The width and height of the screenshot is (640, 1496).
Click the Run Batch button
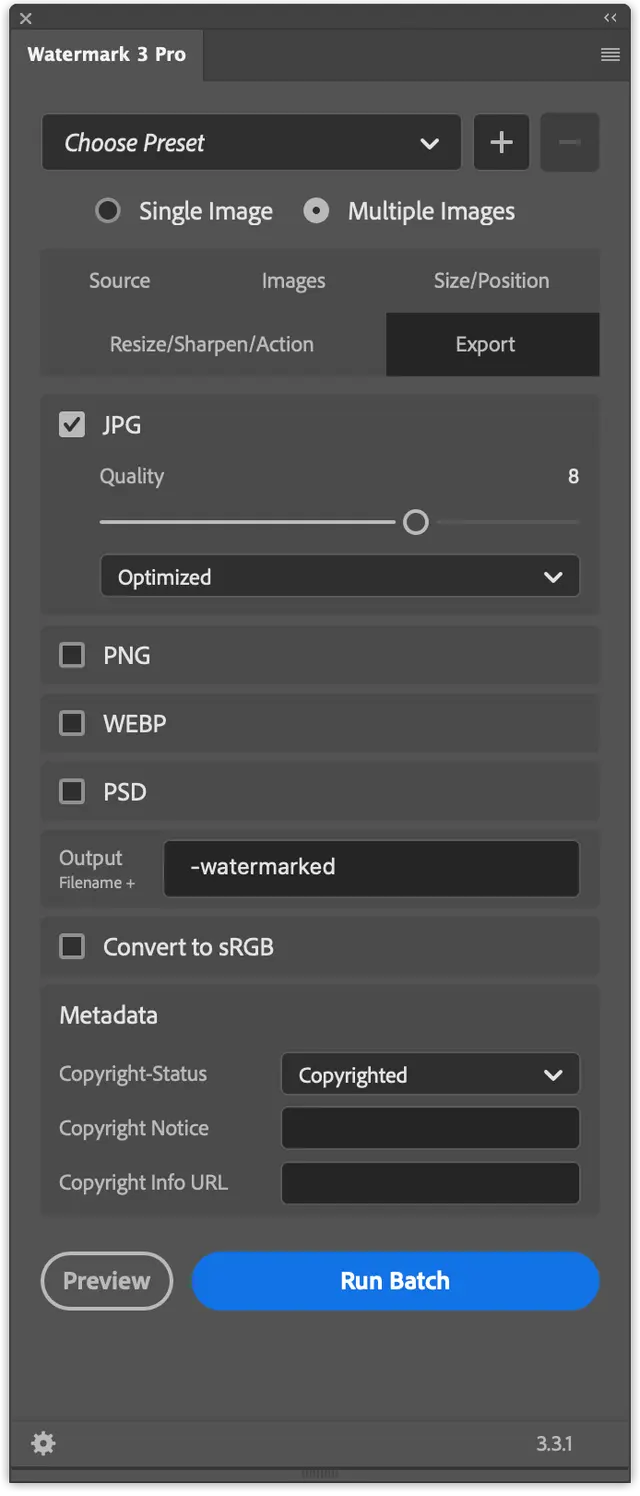pyautogui.click(x=395, y=1281)
